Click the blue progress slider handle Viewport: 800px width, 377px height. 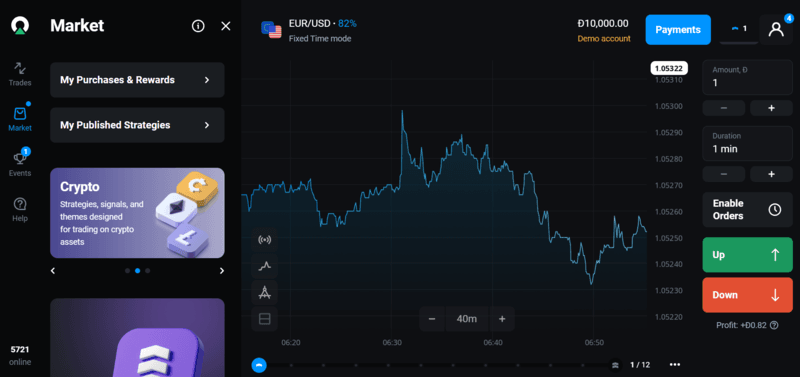point(259,365)
